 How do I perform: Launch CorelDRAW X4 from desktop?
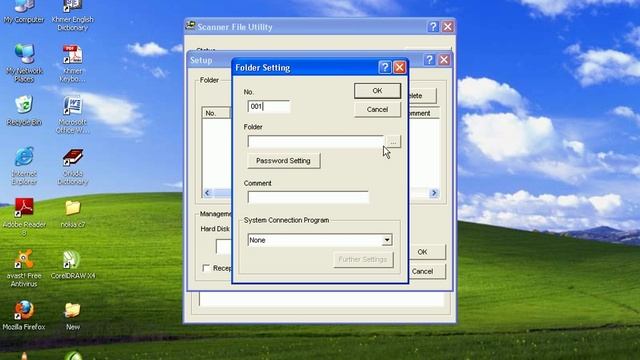coord(73,264)
